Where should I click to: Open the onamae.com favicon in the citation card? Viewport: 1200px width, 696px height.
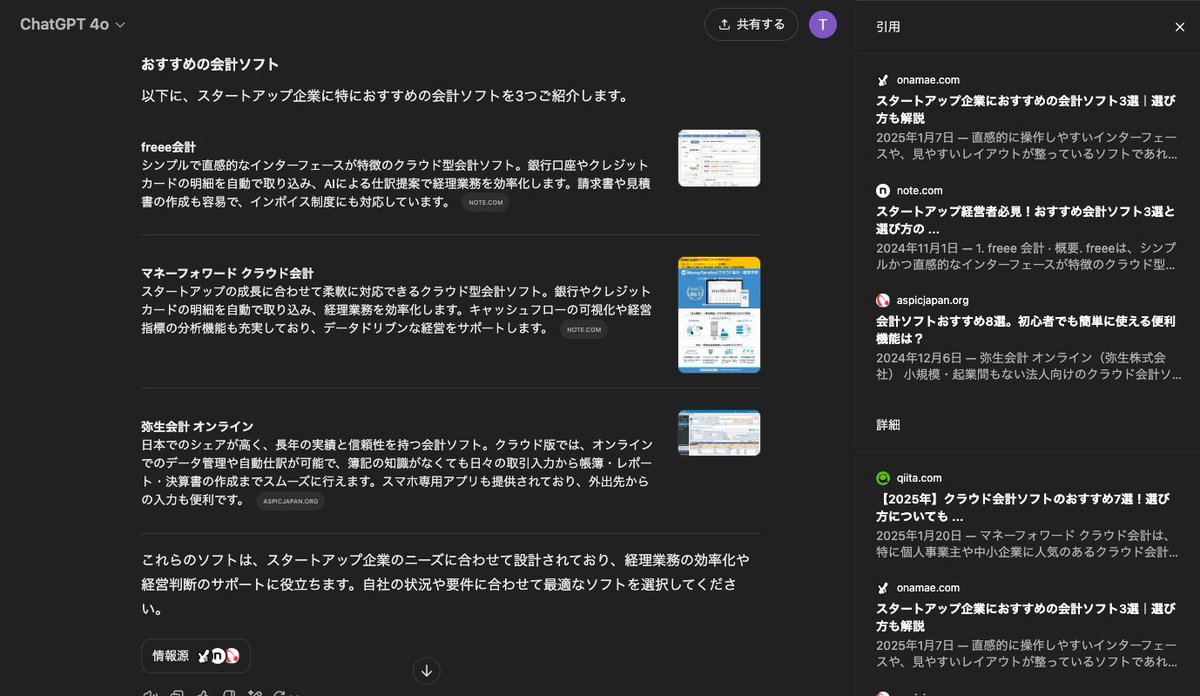pyautogui.click(x=884, y=79)
